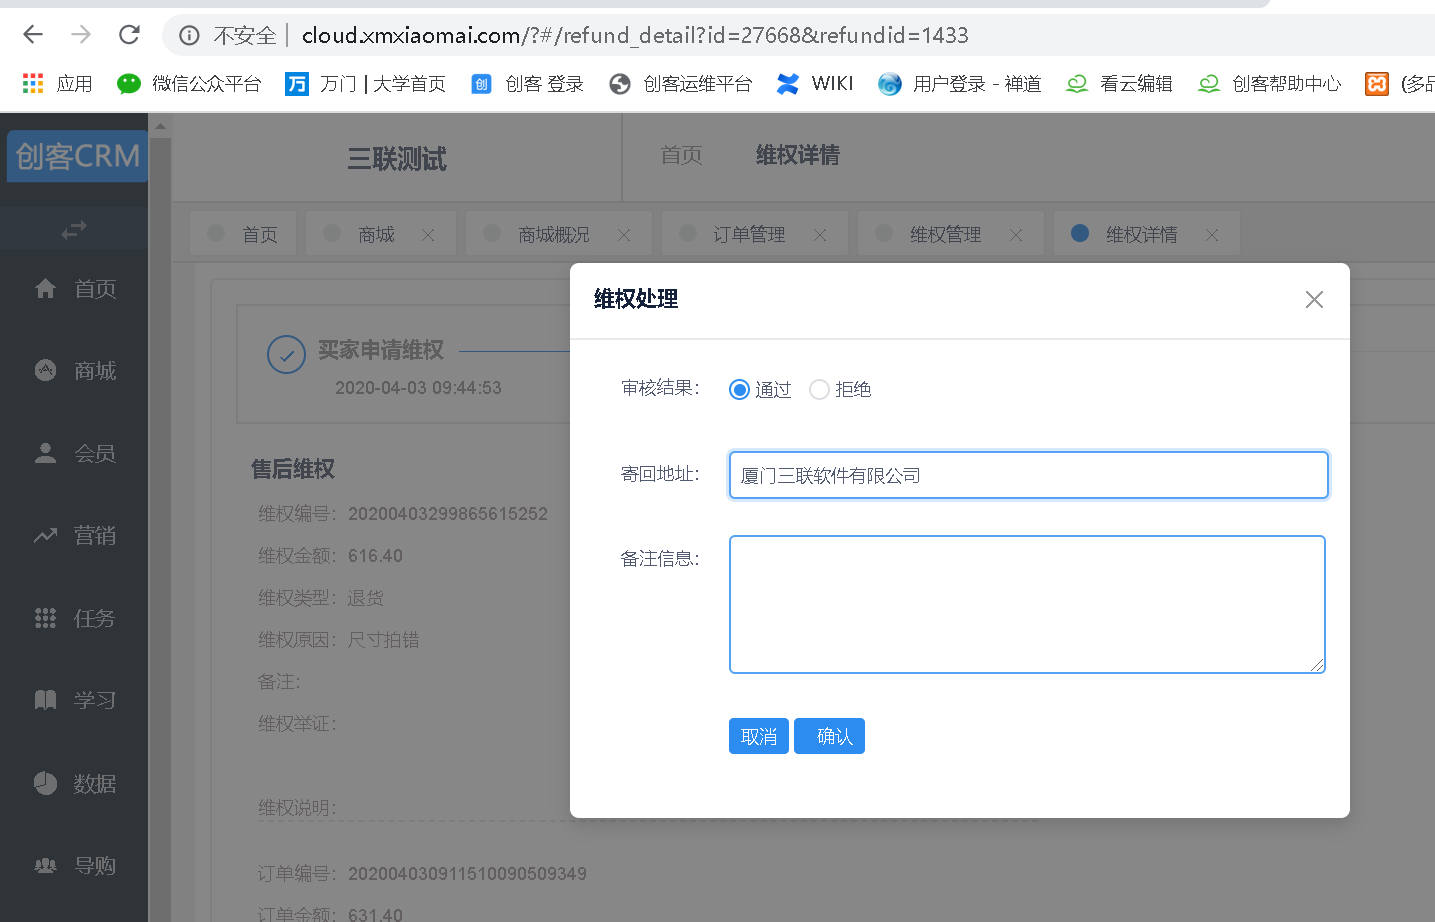Open 商城 icon in sidebar

[46, 371]
